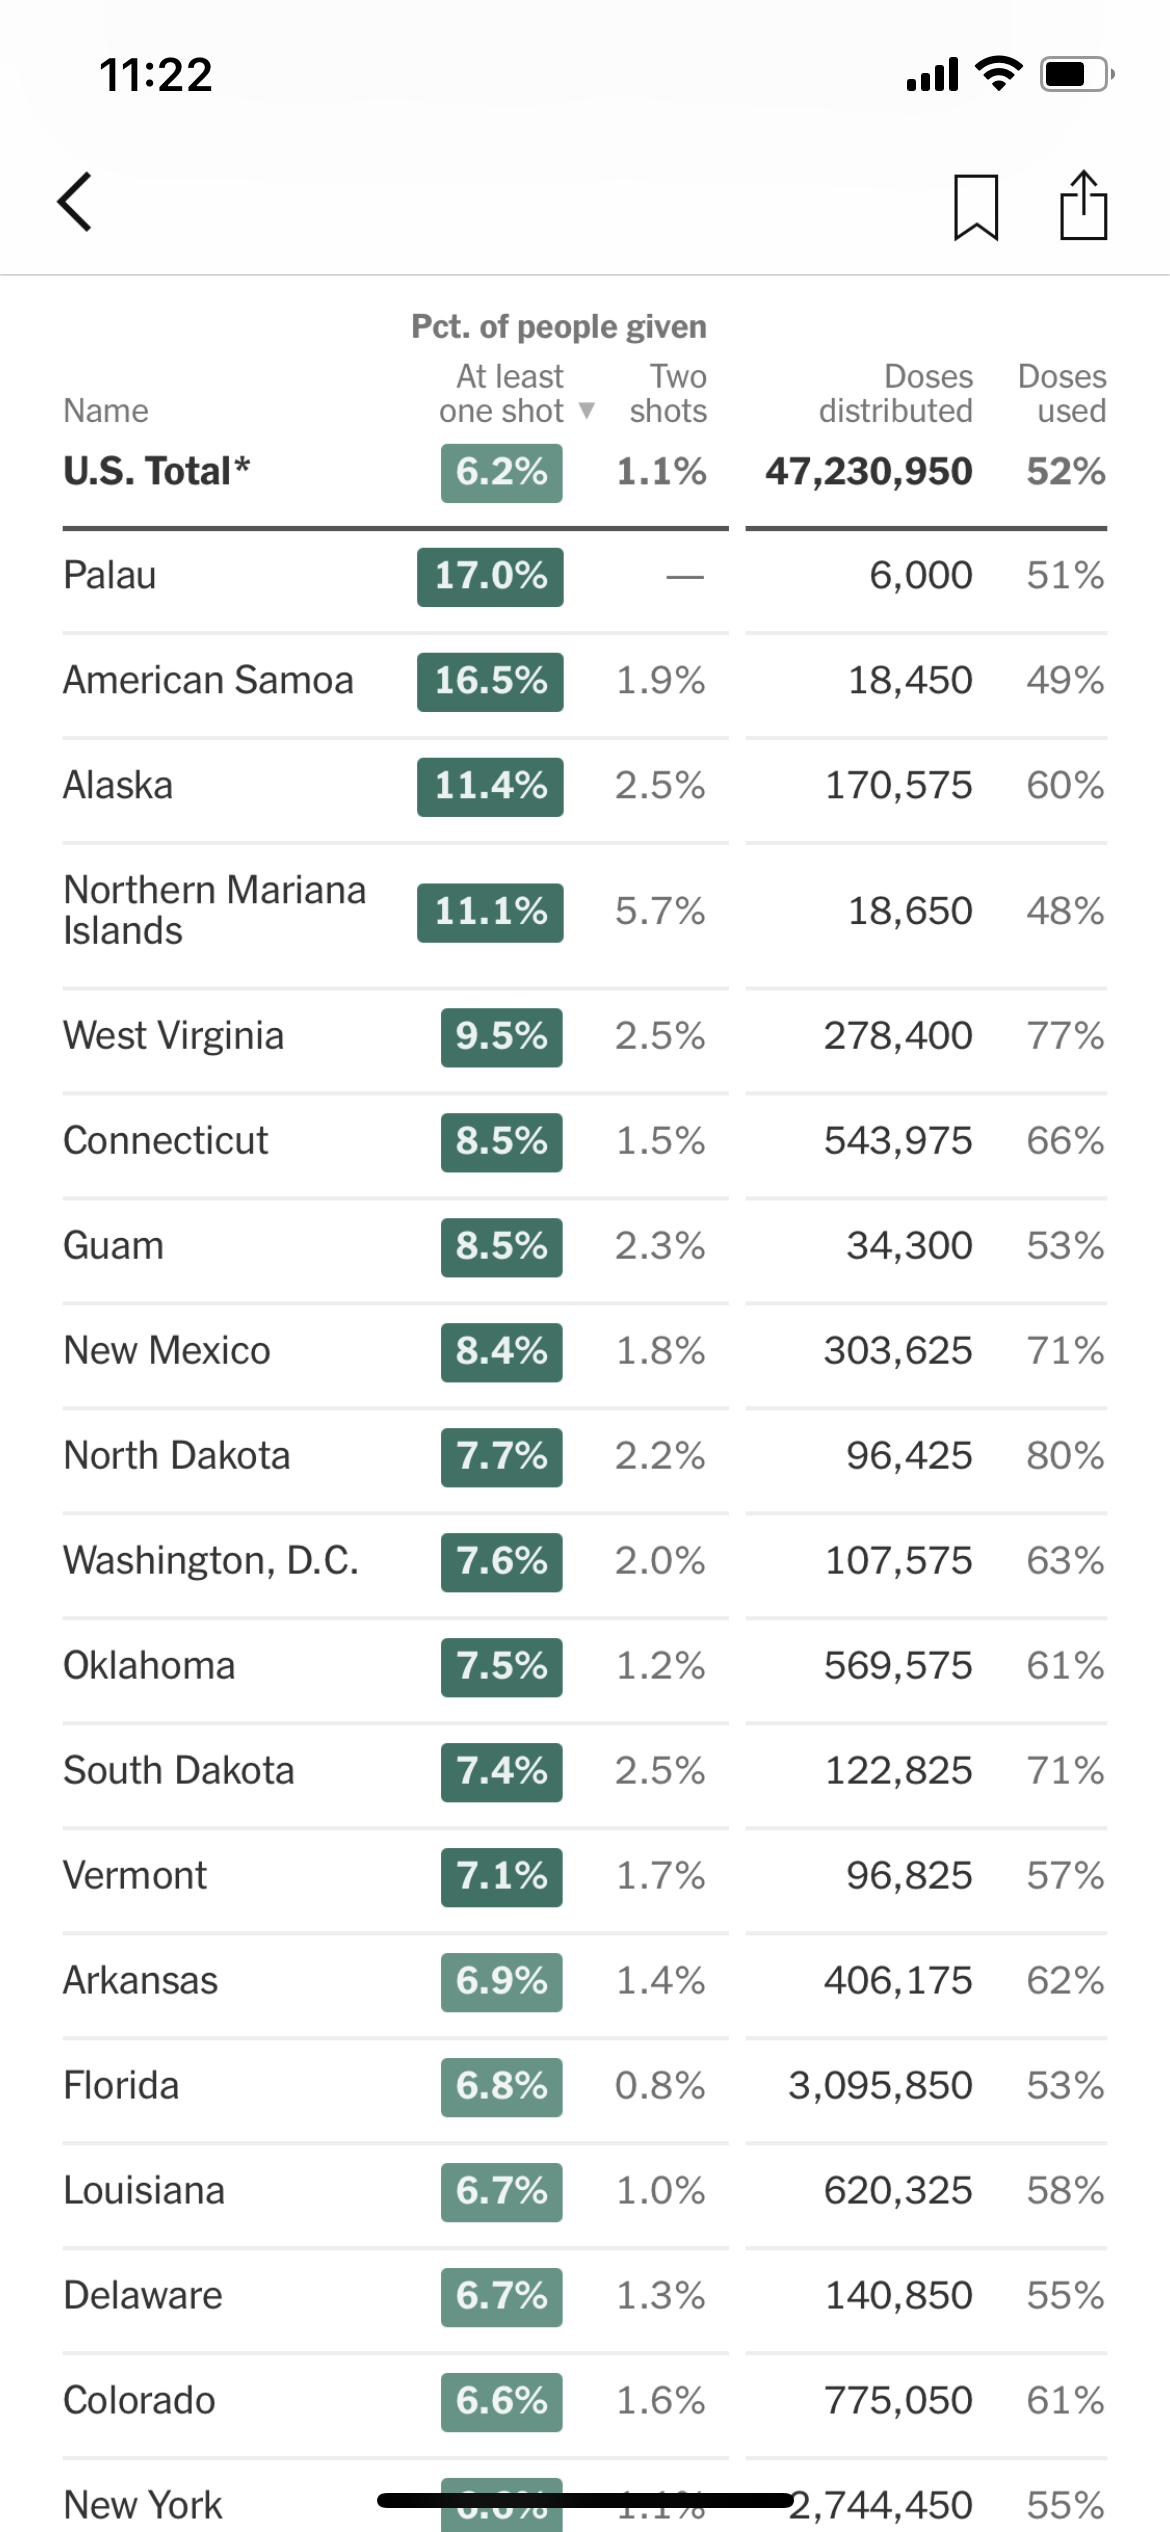
Task: Tap the Northern Mariana Islands row name
Action: point(214,910)
